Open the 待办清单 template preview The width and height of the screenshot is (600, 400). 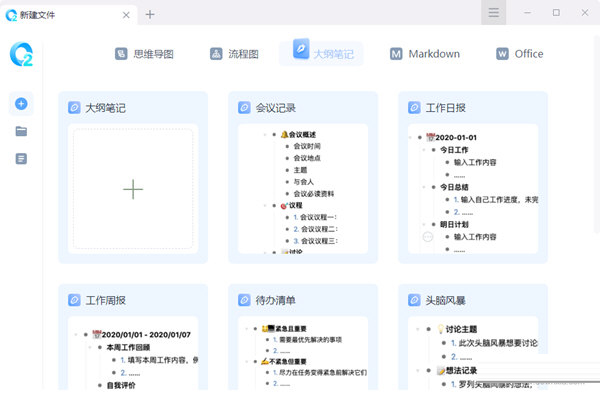[303, 353]
